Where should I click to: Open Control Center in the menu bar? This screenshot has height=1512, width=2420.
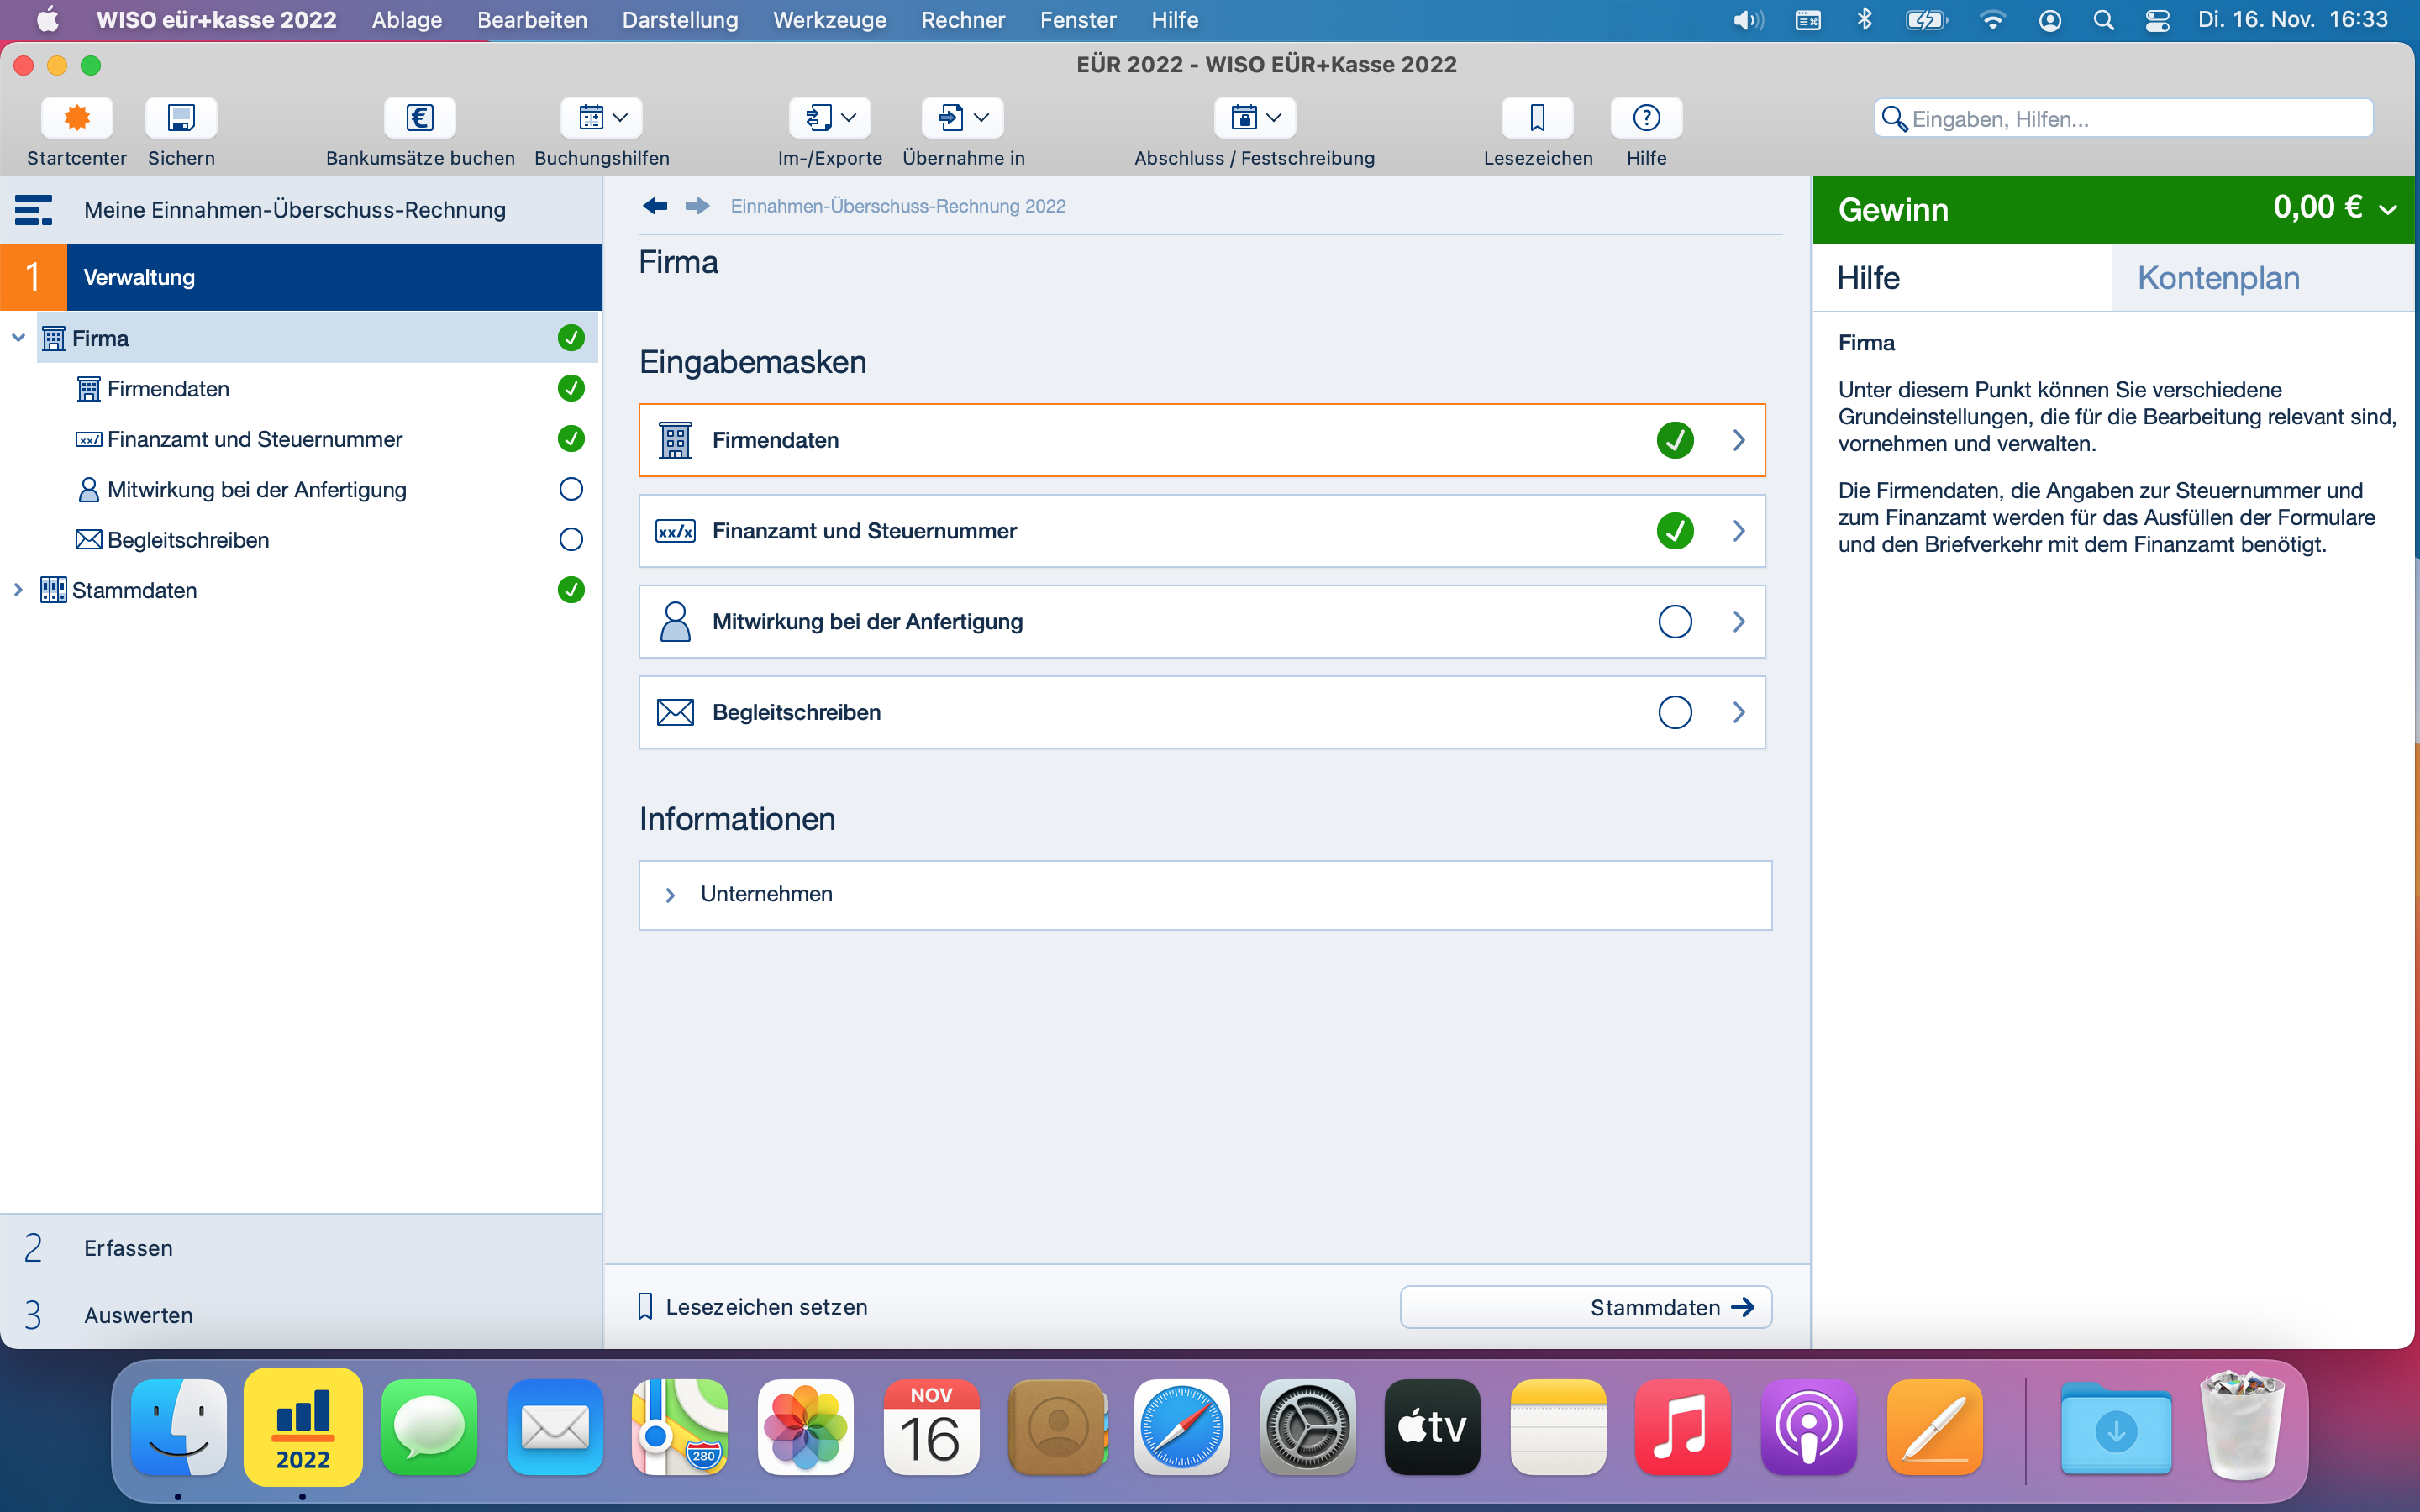click(2157, 20)
